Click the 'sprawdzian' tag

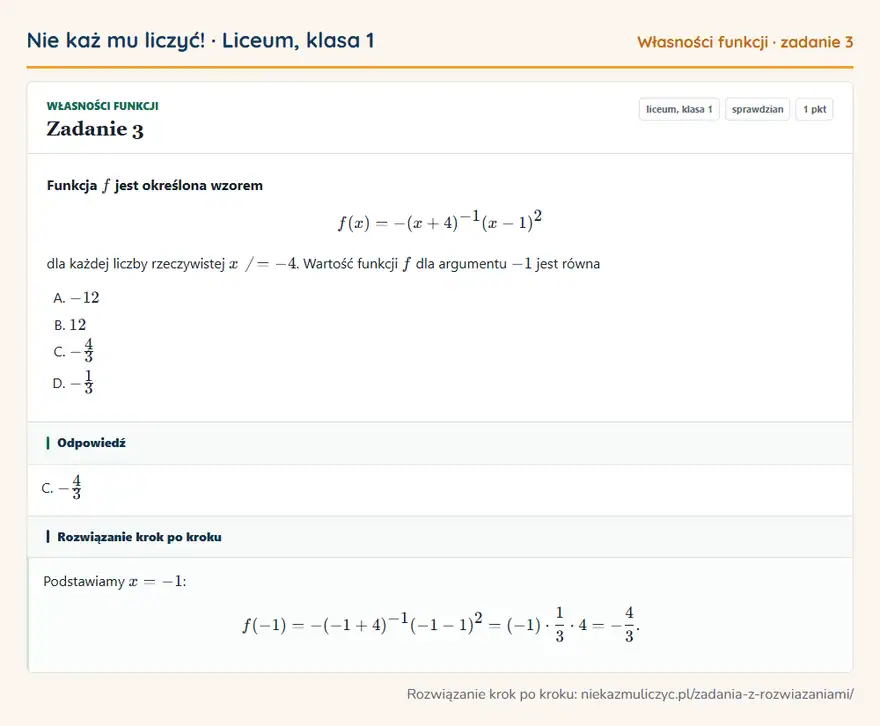(757, 109)
